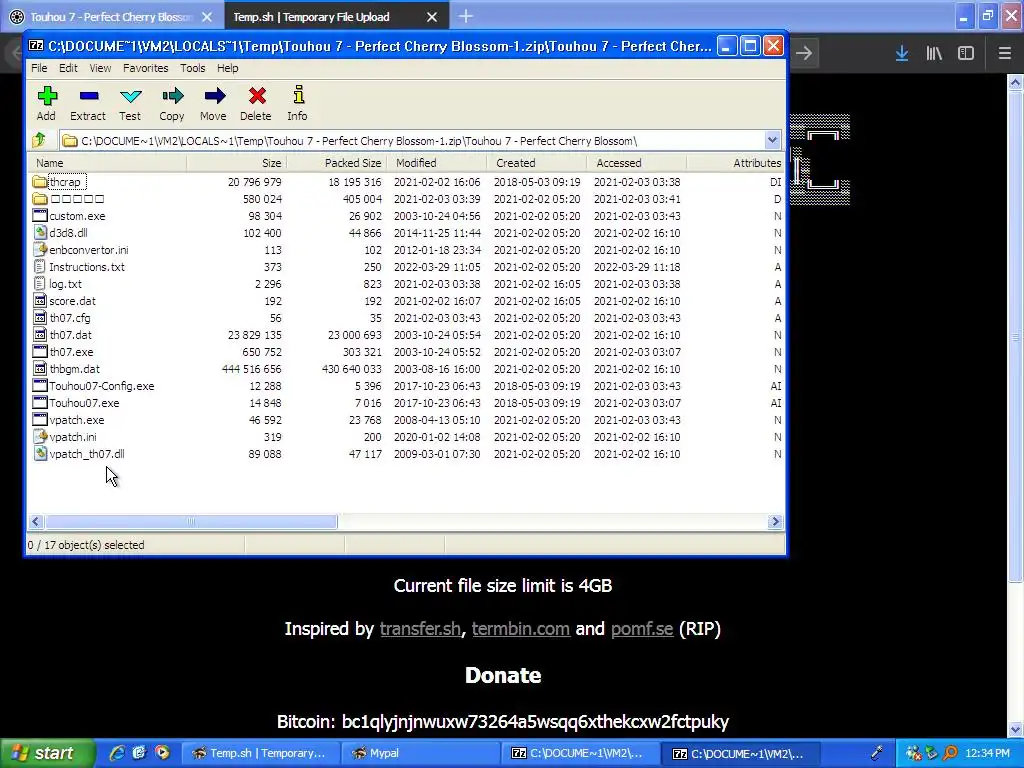Switch to Temp.sh taskbar button

(260, 753)
